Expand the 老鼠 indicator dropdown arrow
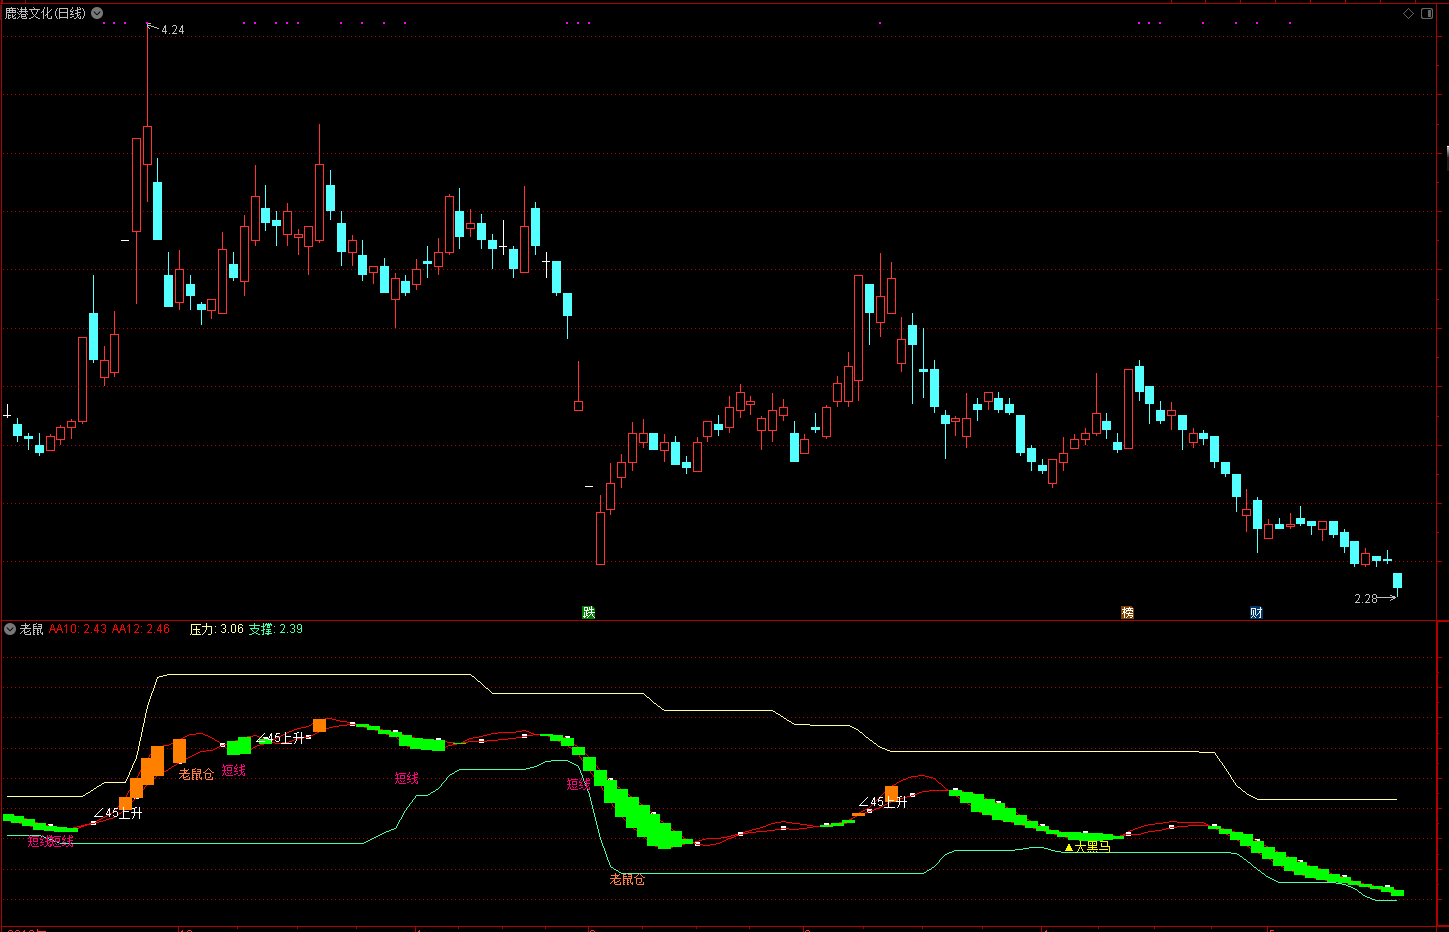This screenshot has height=932, width=1449. click(10, 629)
